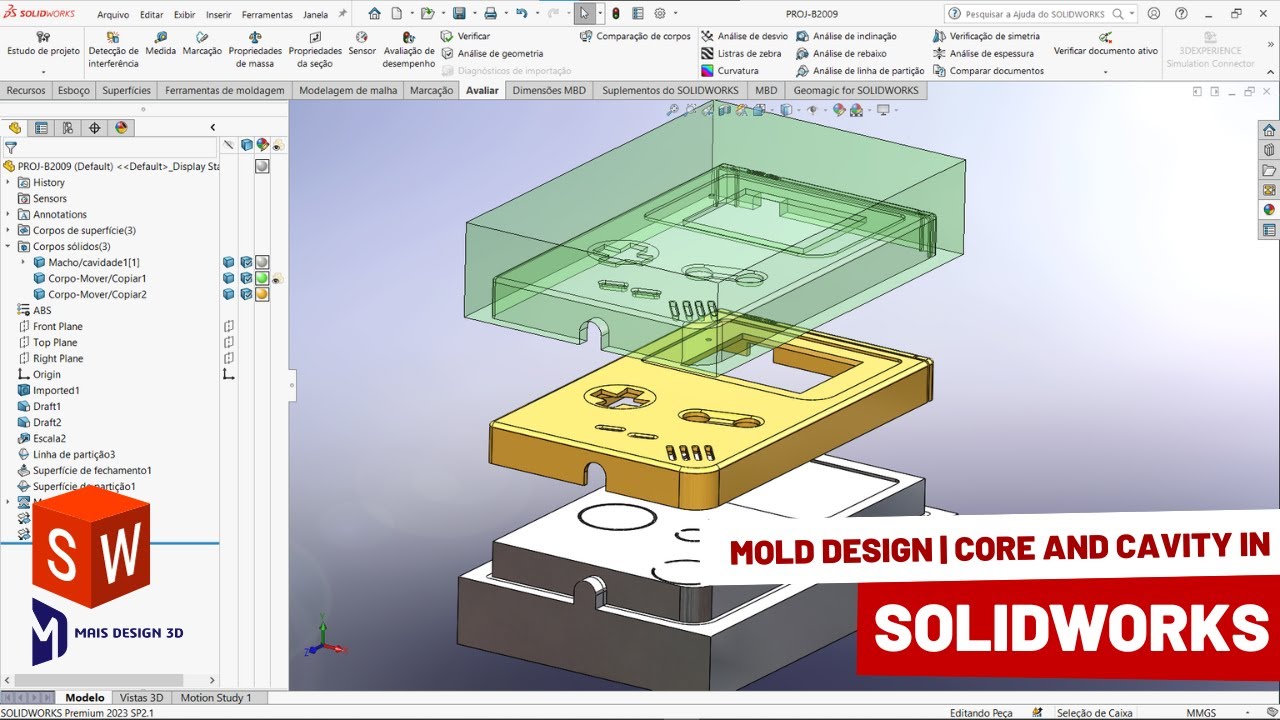Screen dimensions: 1280x720
Task: Click the Help question mark button
Action: 1183,14
